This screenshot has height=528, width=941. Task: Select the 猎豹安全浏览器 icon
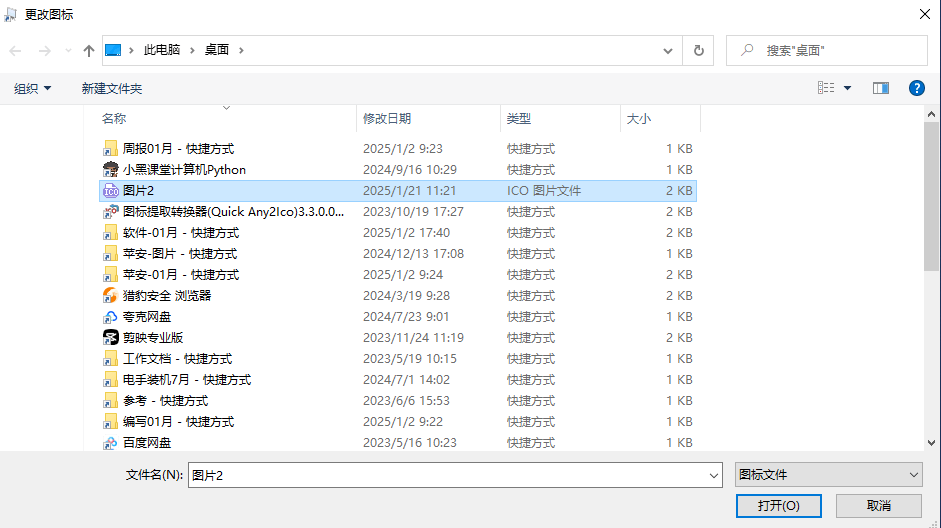[110, 295]
